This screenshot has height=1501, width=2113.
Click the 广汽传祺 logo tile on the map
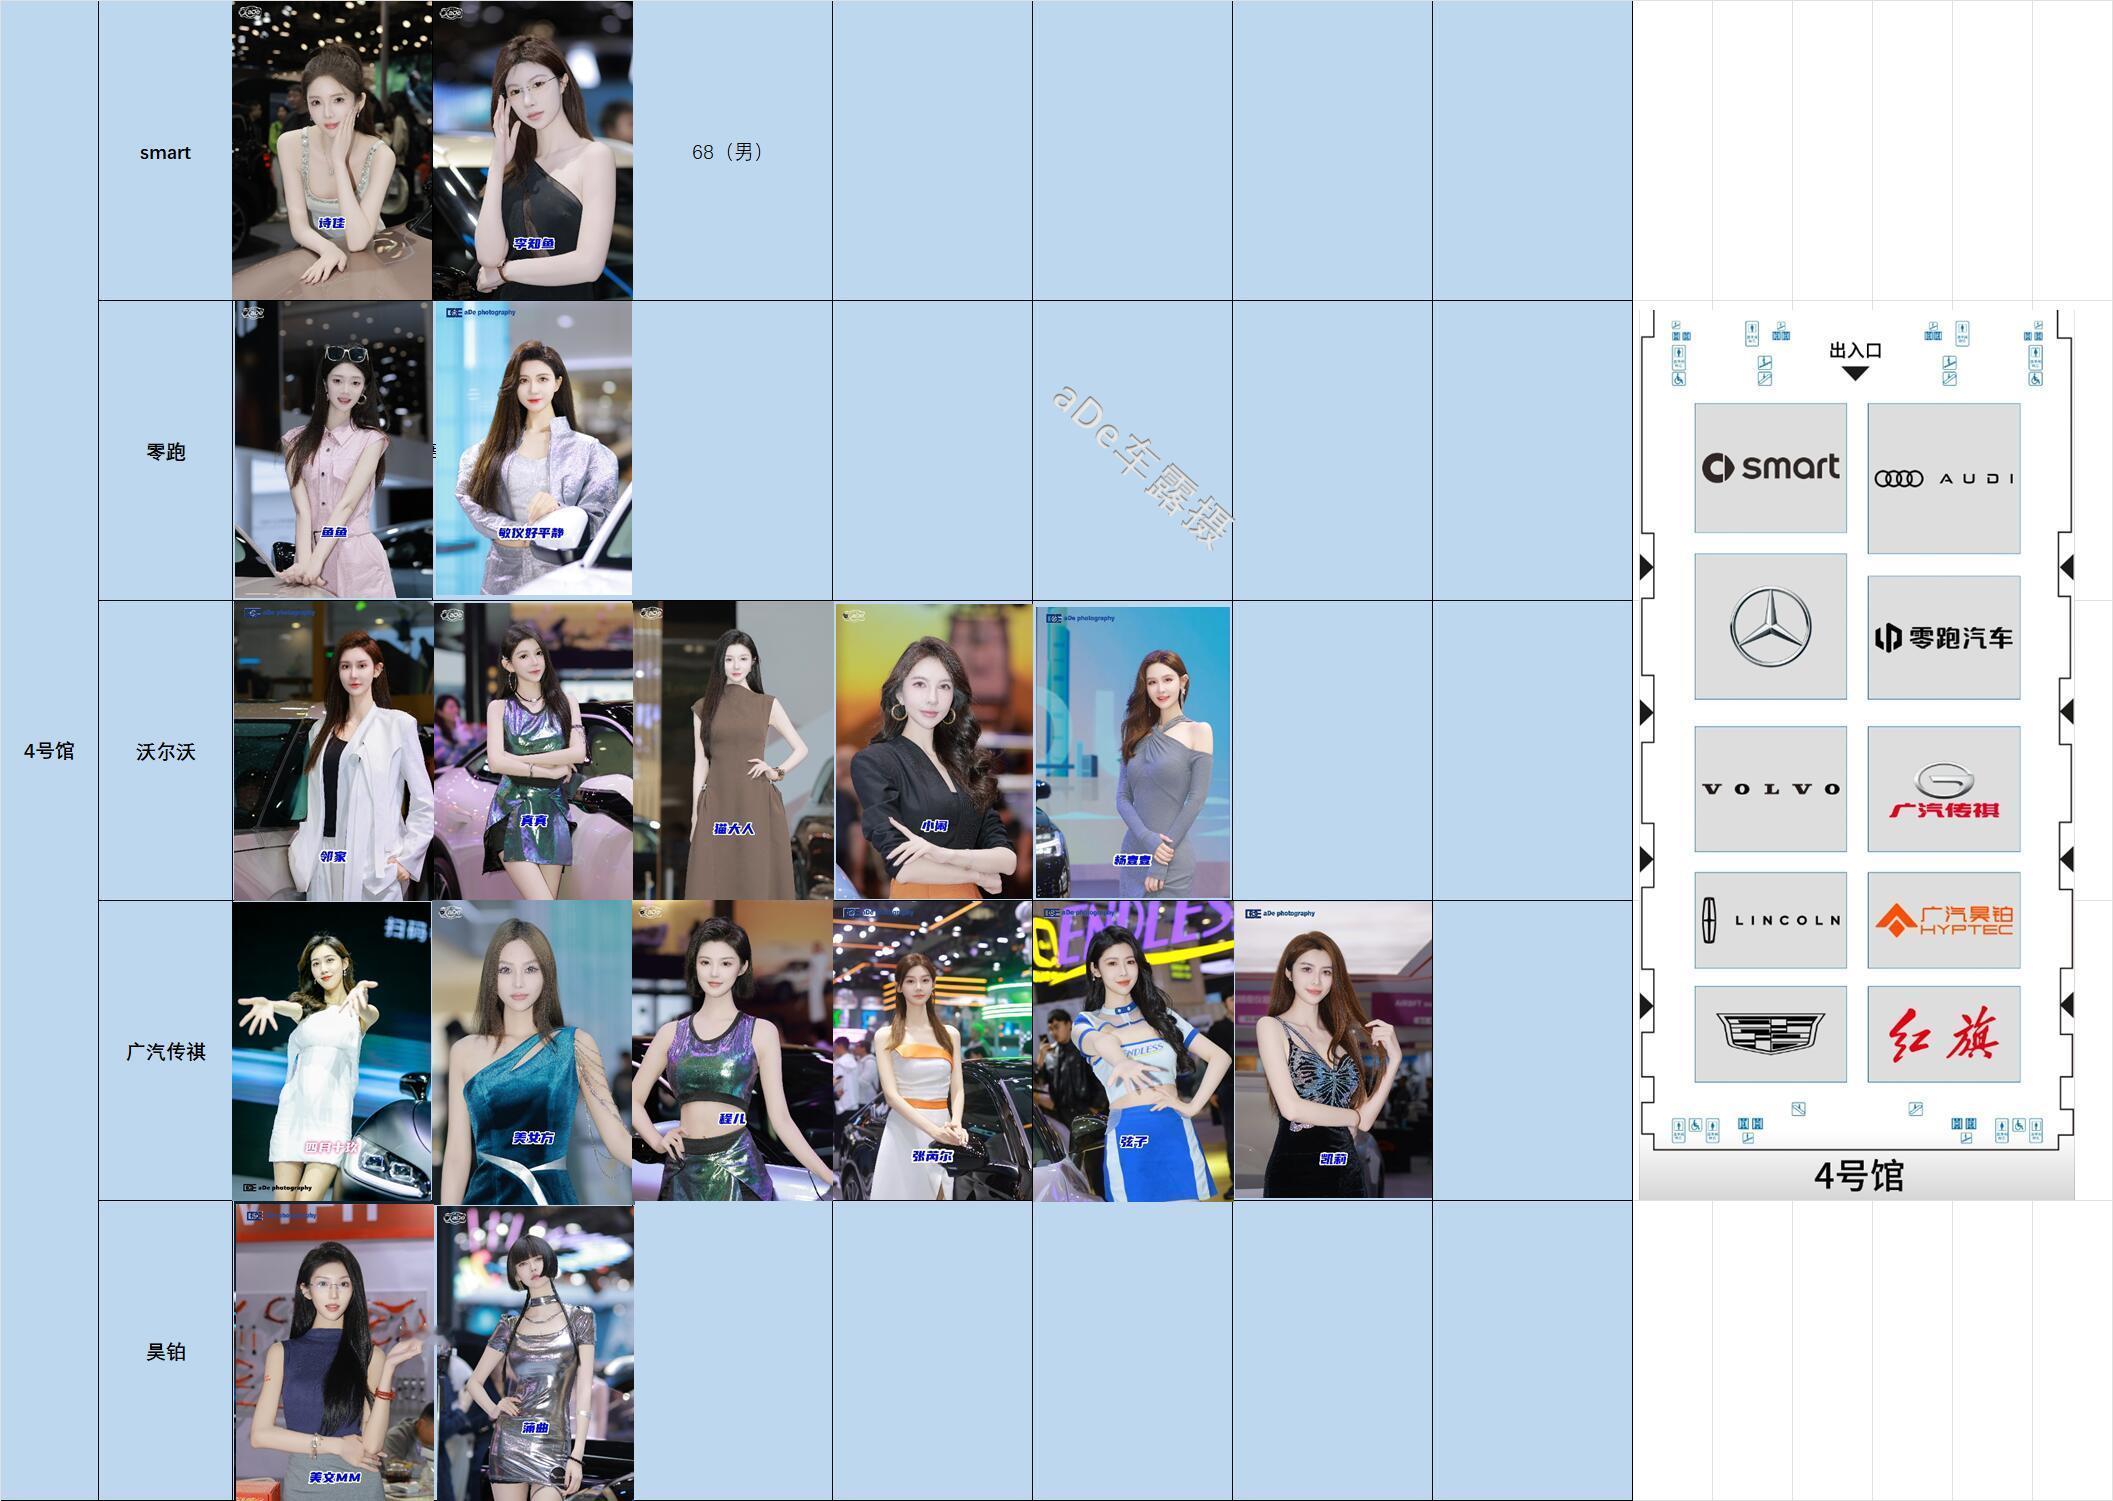coord(1943,789)
